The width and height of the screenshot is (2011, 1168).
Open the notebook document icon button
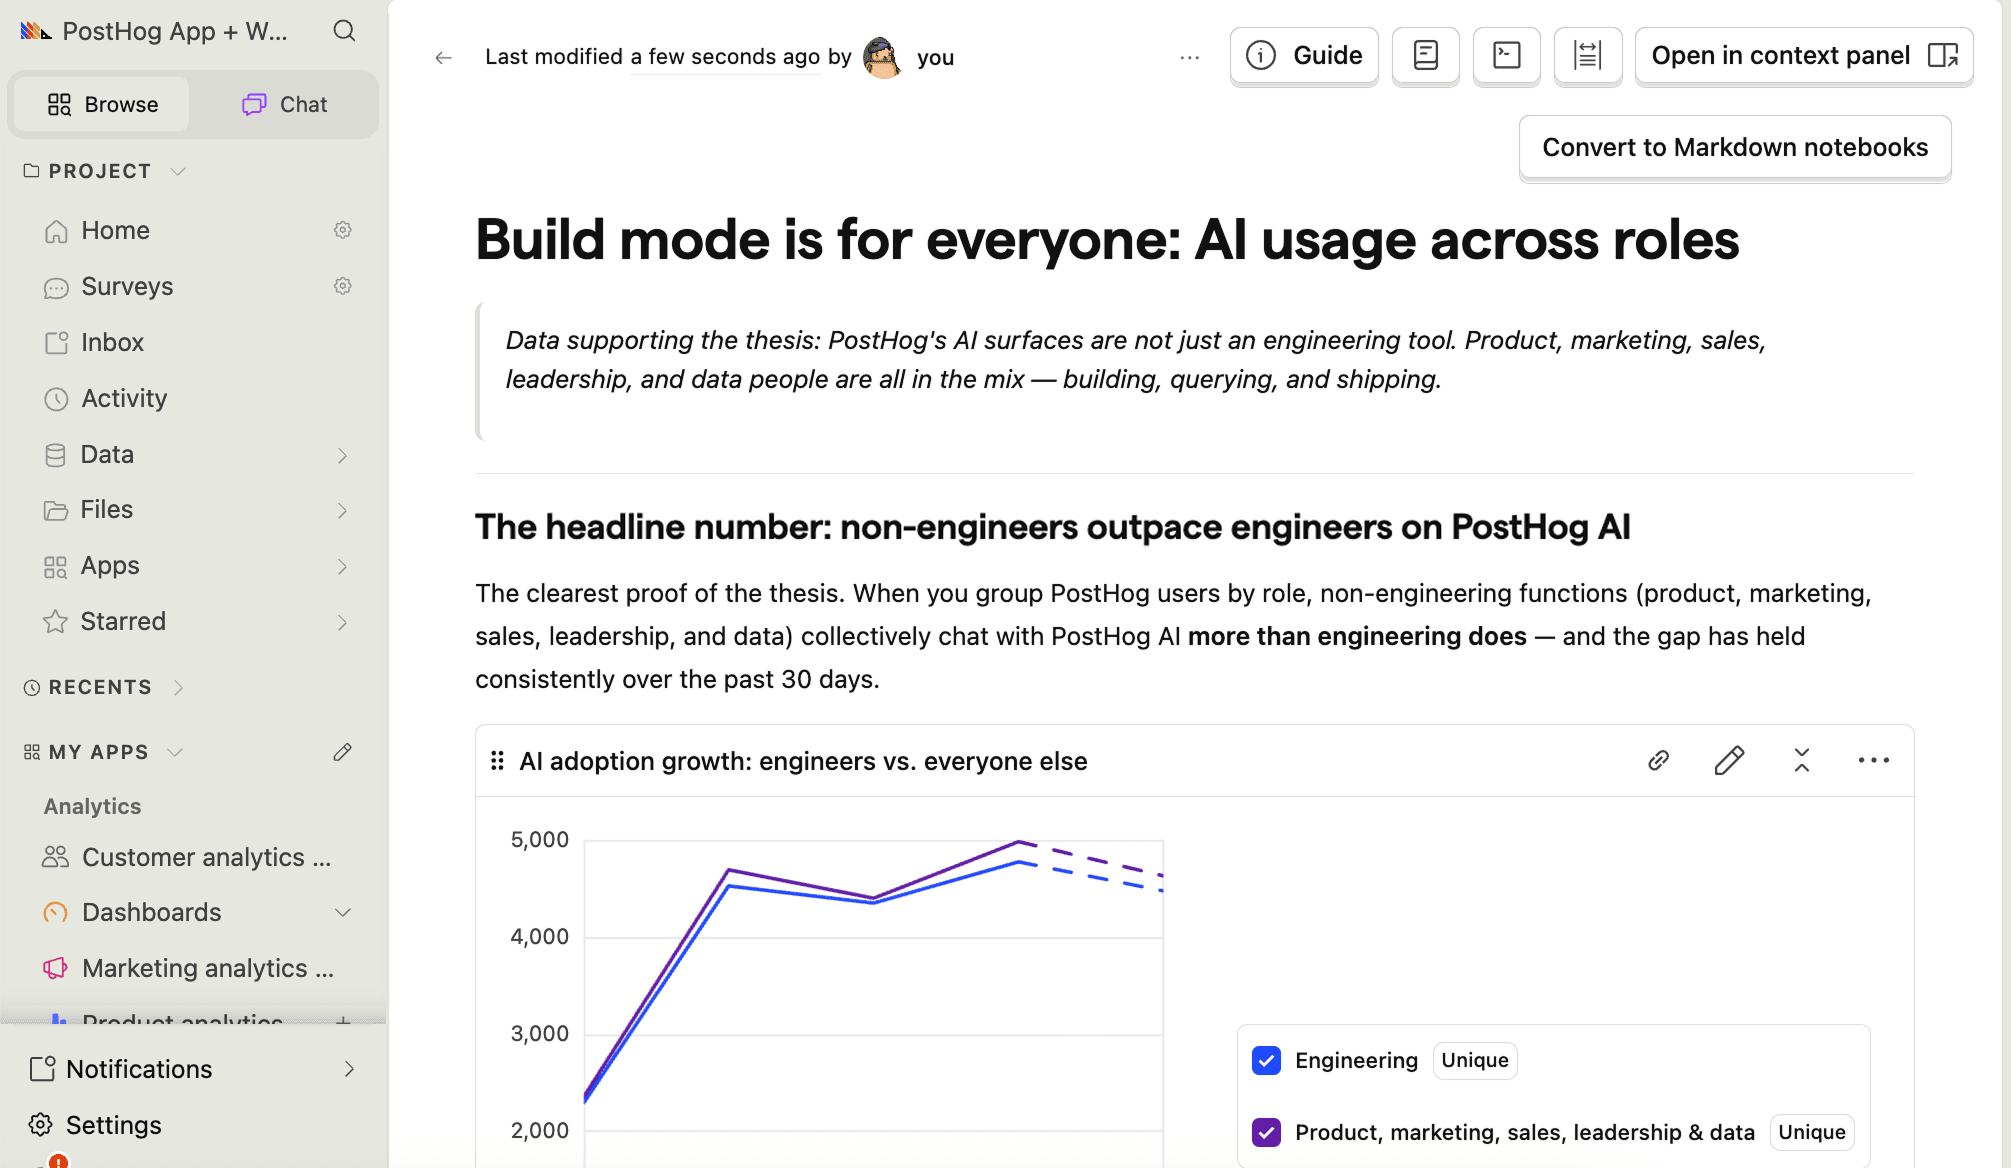[1425, 56]
